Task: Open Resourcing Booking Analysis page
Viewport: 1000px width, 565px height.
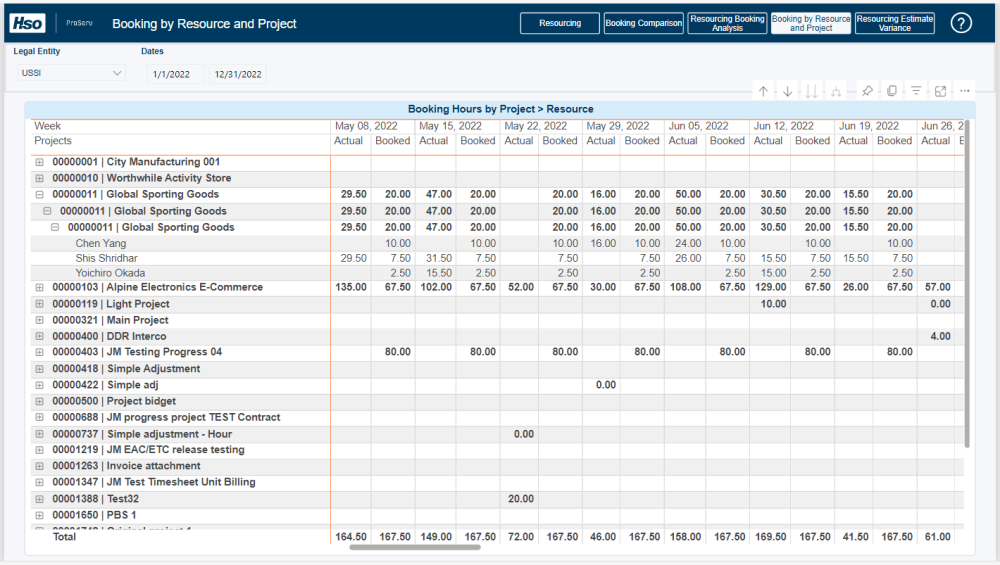Action: coord(727,23)
